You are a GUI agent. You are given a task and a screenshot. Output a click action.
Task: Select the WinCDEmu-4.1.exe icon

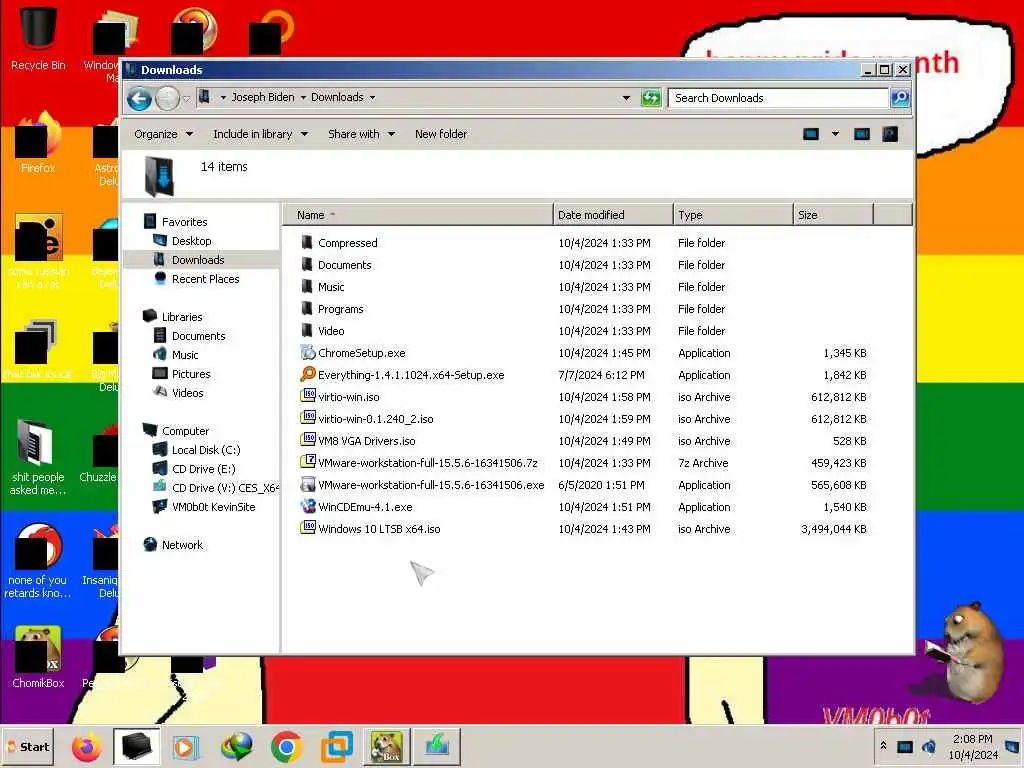[308, 507]
